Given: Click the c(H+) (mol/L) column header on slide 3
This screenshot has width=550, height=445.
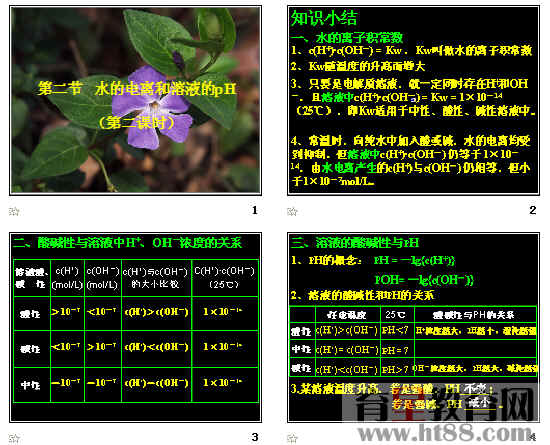Looking at the screenshot, I should click(67, 278).
